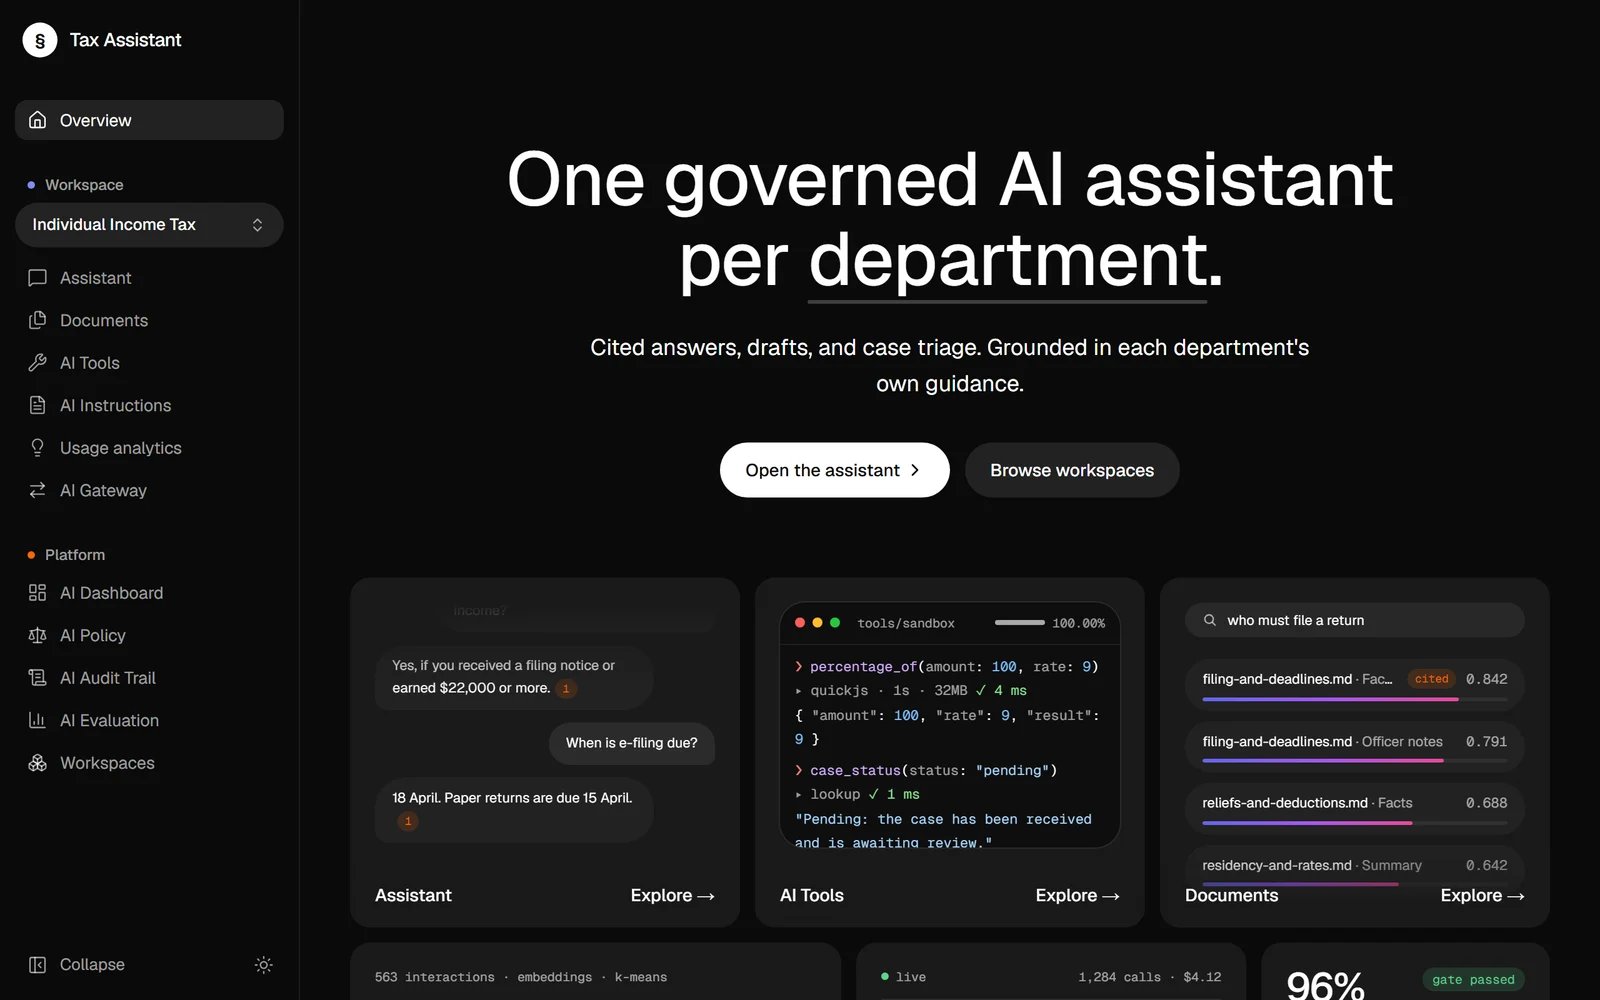Click the '563 interactions' text
Viewport: 1600px width, 1000px height.
435,977
